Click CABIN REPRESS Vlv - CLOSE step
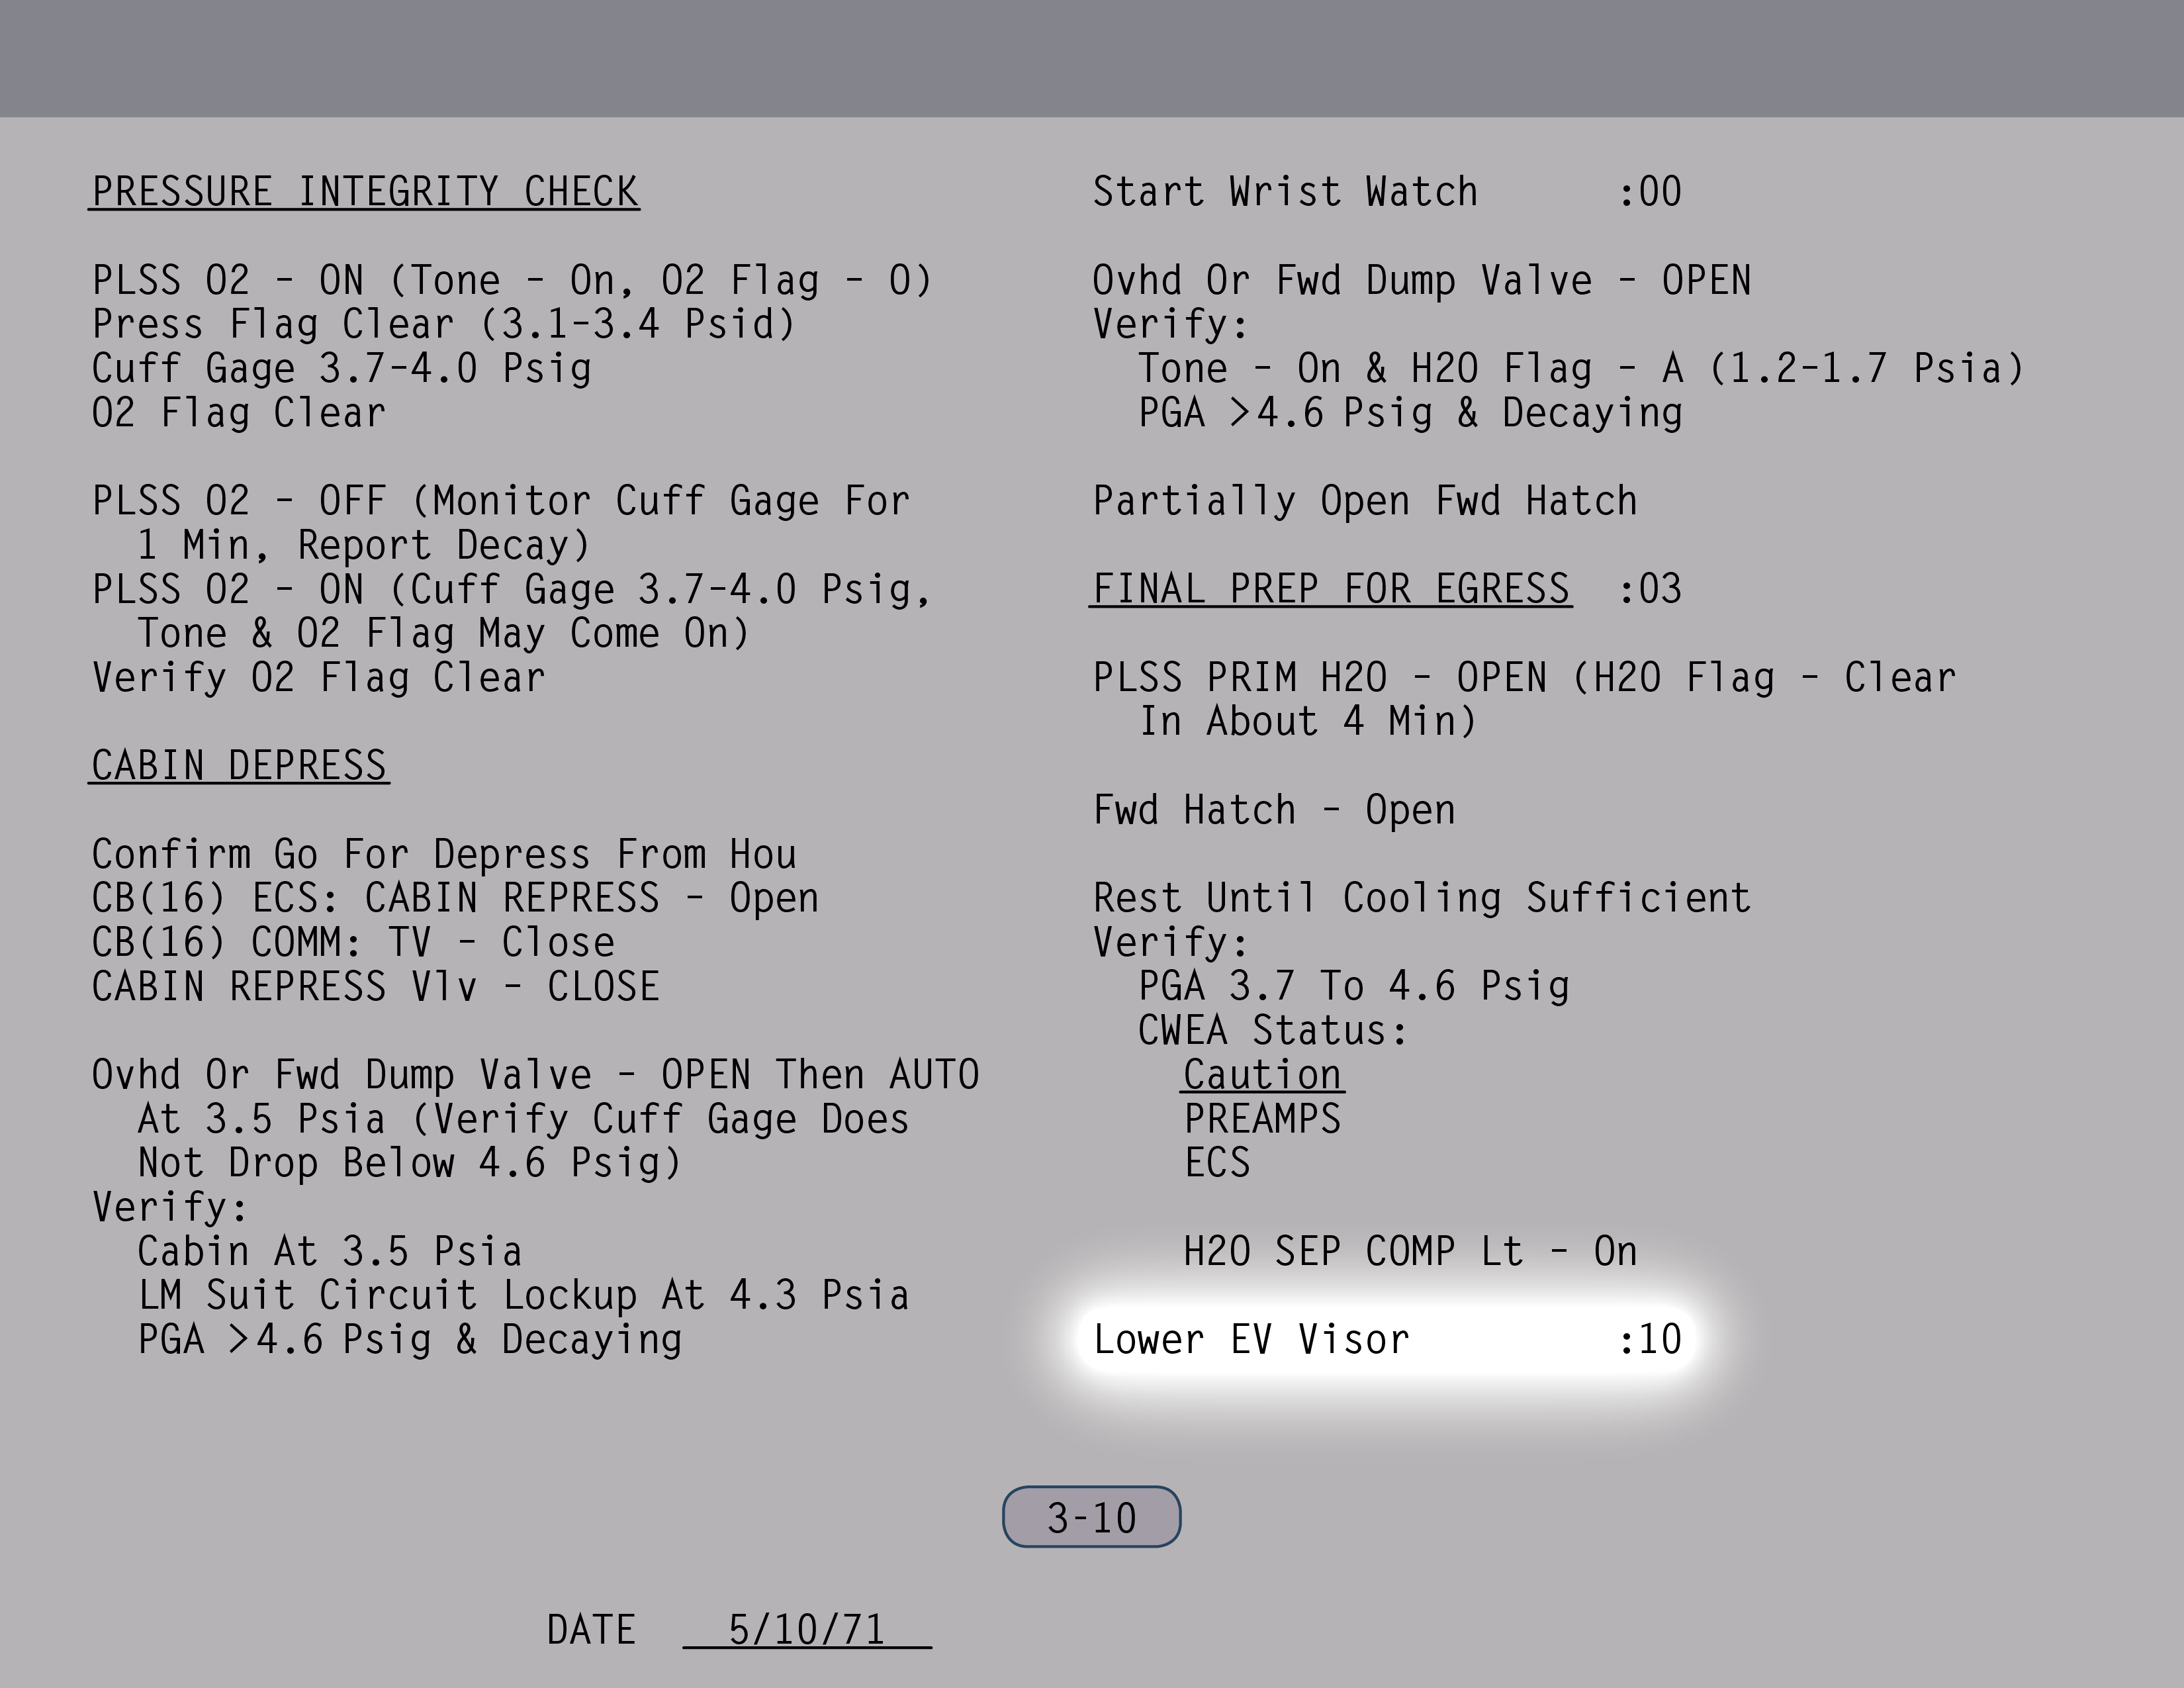 point(375,987)
